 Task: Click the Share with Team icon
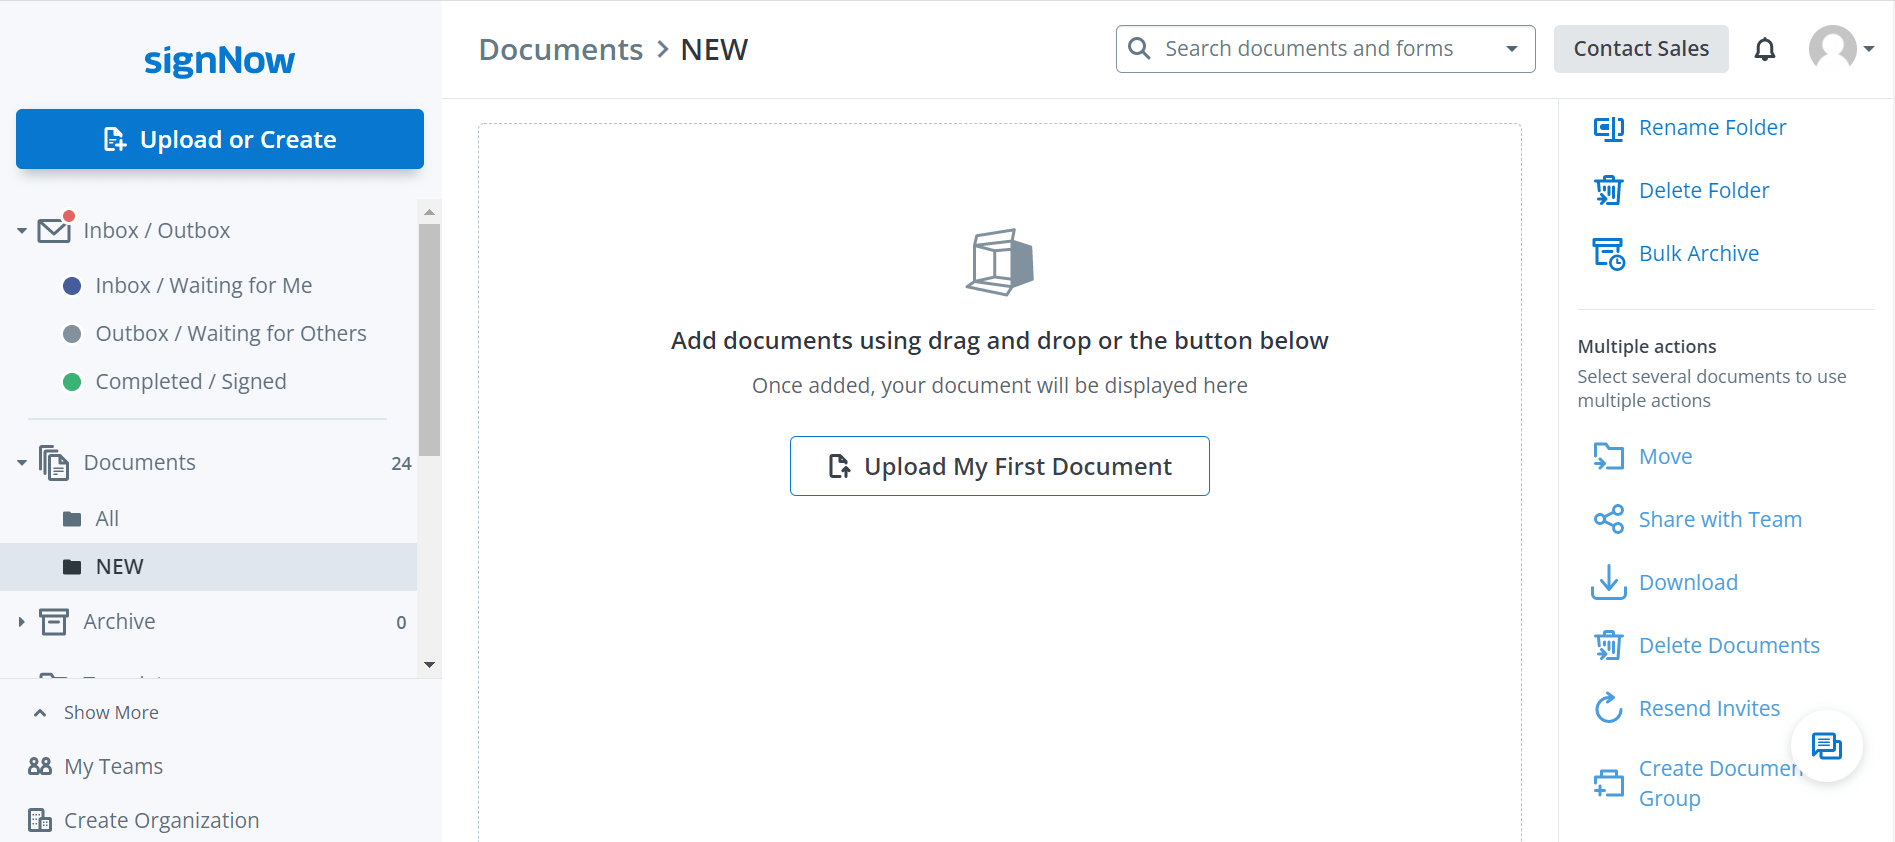[1608, 519]
